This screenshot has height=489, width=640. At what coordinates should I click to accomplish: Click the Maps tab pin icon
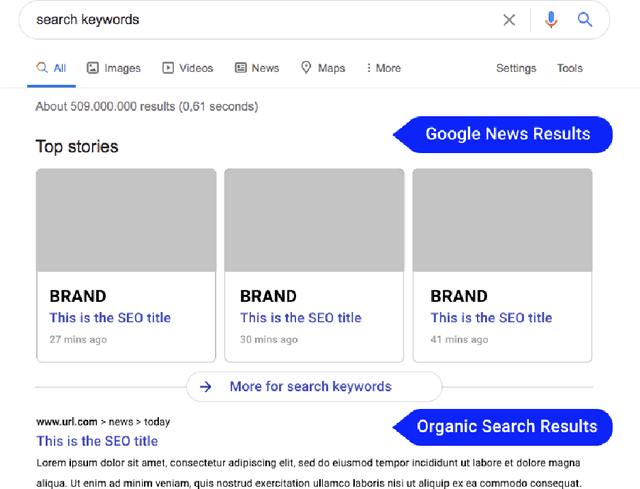pos(306,67)
